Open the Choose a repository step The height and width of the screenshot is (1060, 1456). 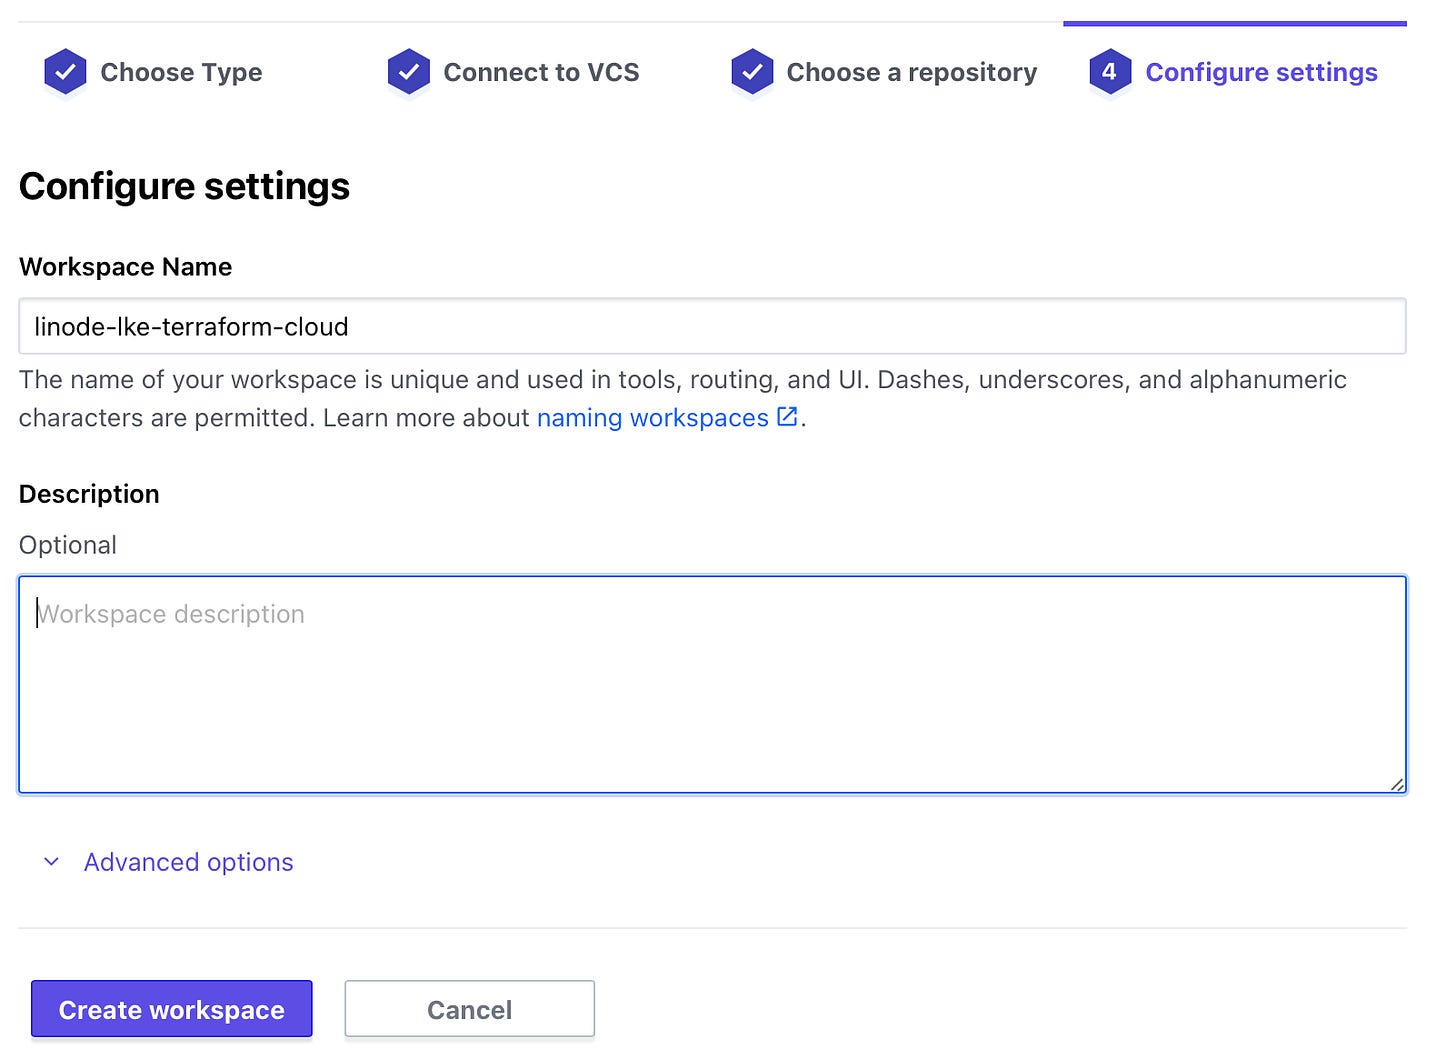pos(911,72)
